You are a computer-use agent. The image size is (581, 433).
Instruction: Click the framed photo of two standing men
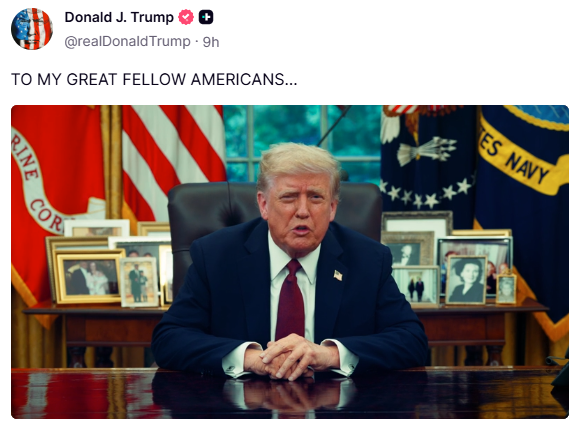pyautogui.click(x=416, y=286)
